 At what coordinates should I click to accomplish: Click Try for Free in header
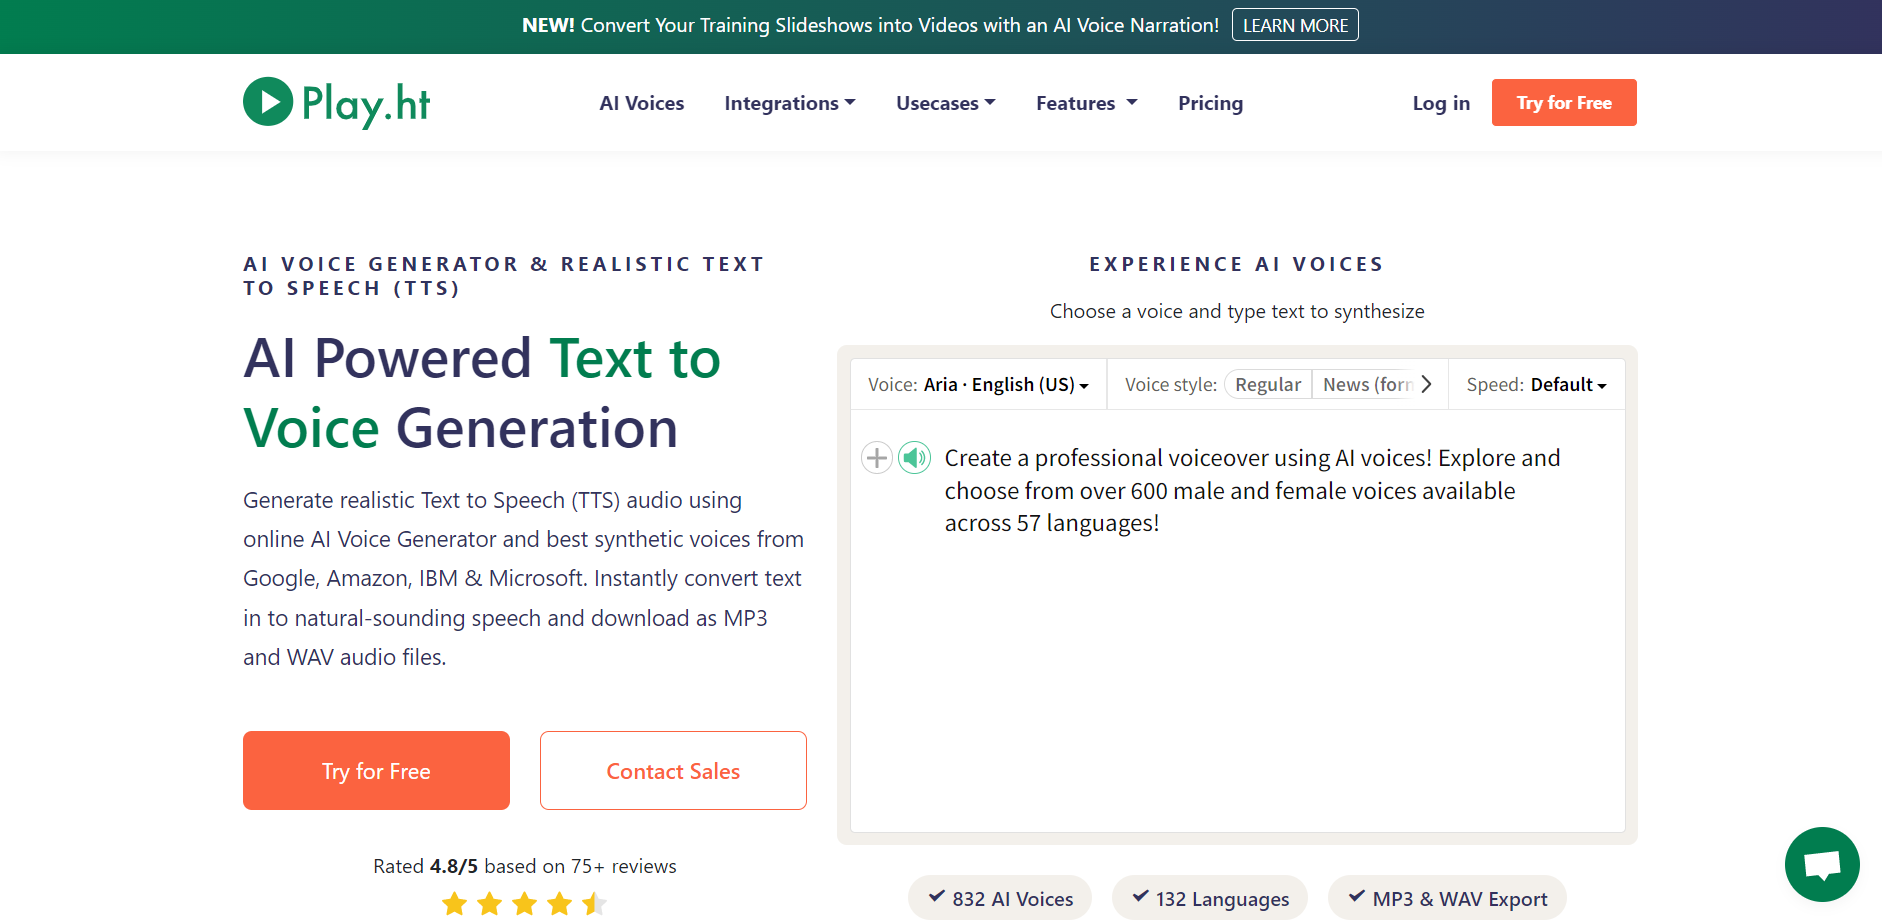(1564, 102)
